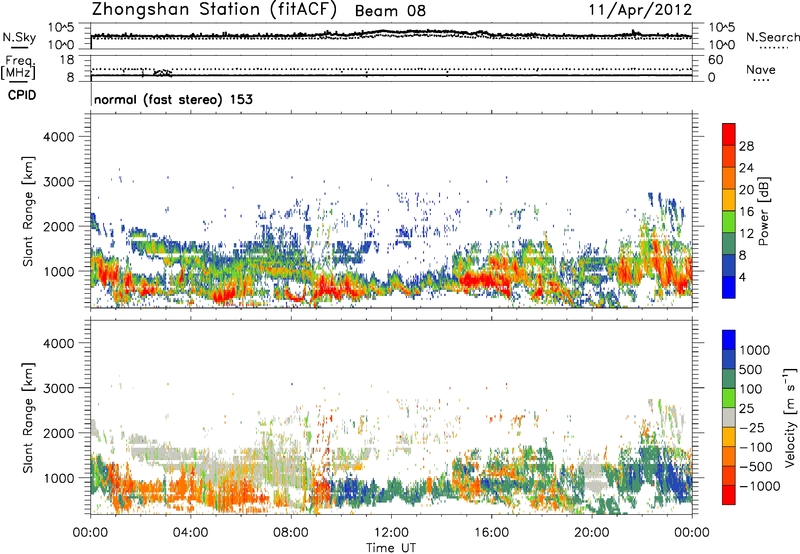The image size is (800, 554).
Task: Select the red top segment of power colorbar
Action: tap(729, 134)
